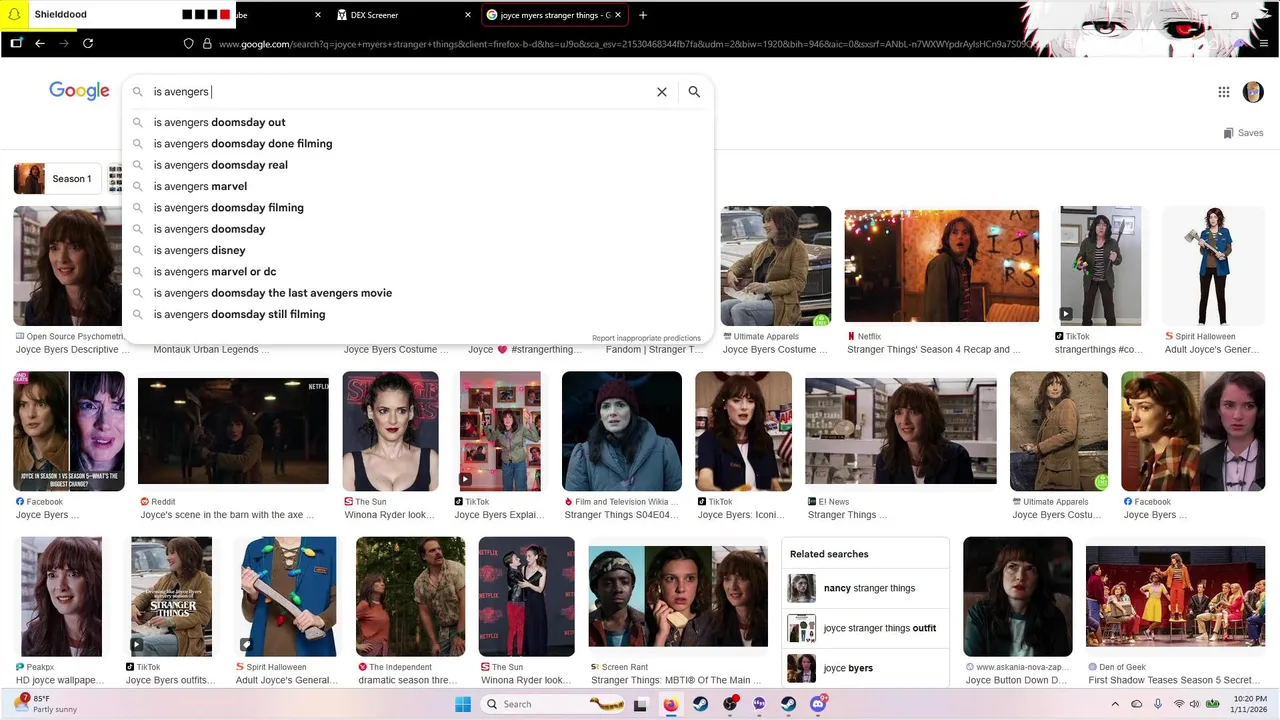Close the DEX Screener tab
This screenshot has width=1280, height=720.
click(x=468, y=15)
